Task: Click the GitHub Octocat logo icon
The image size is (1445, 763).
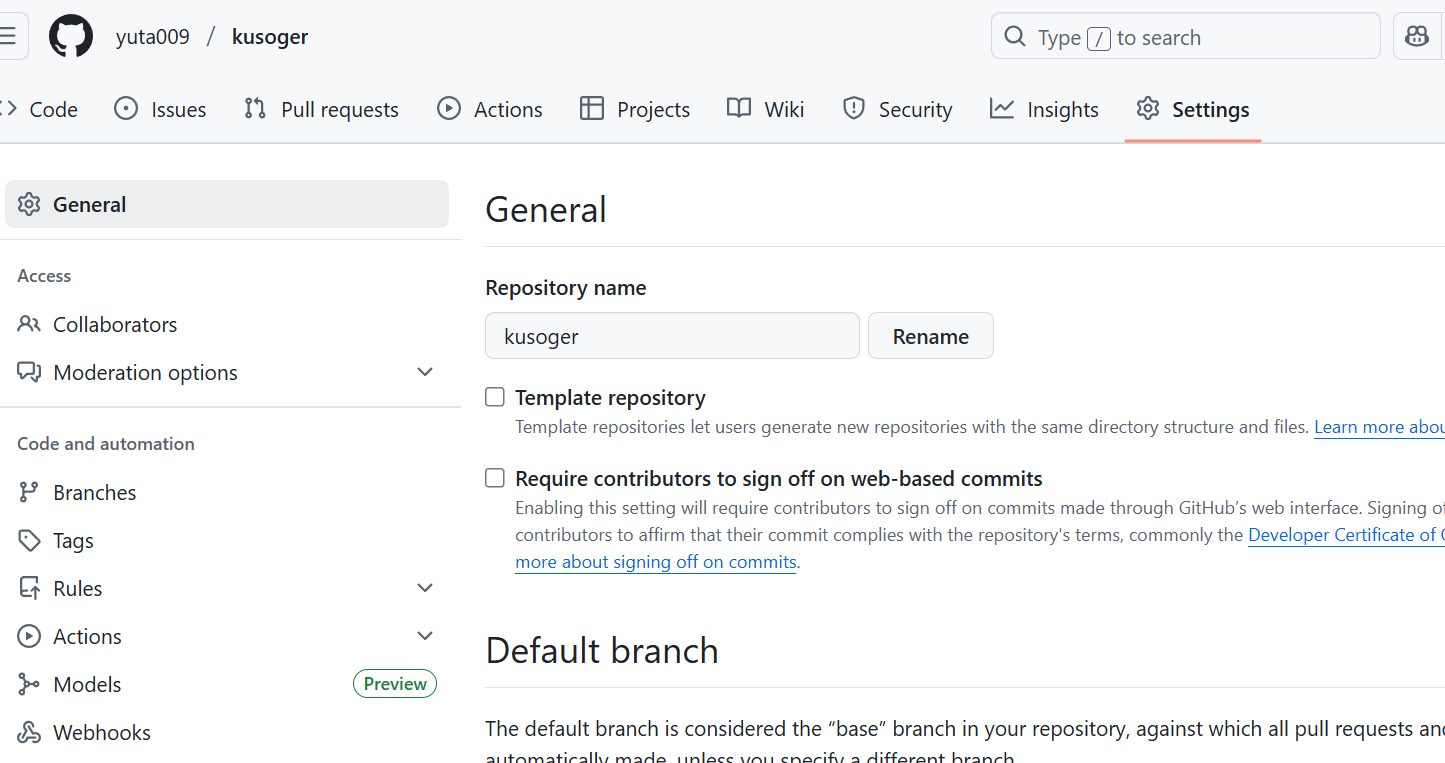Action: (71, 37)
